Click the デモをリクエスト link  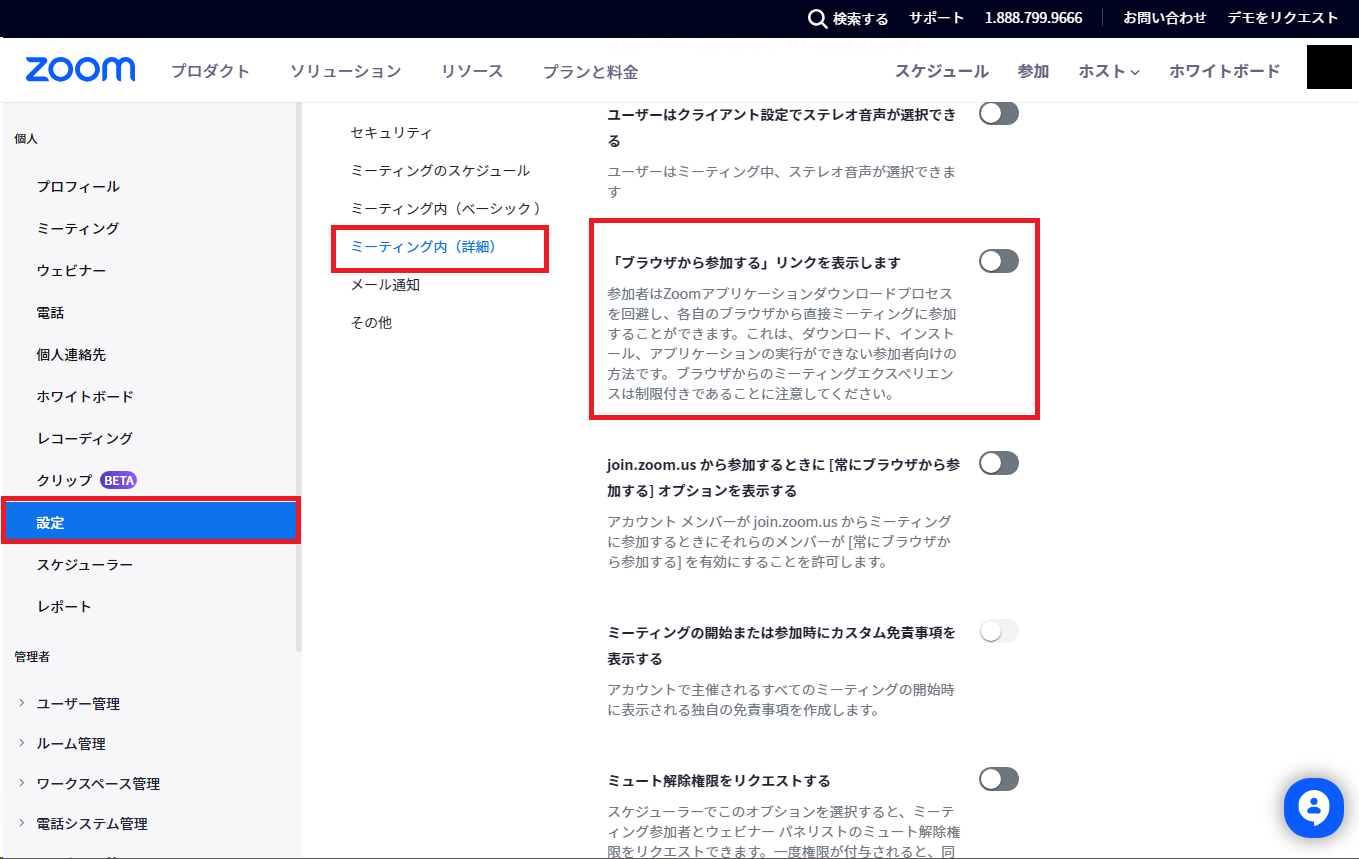(1282, 18)
